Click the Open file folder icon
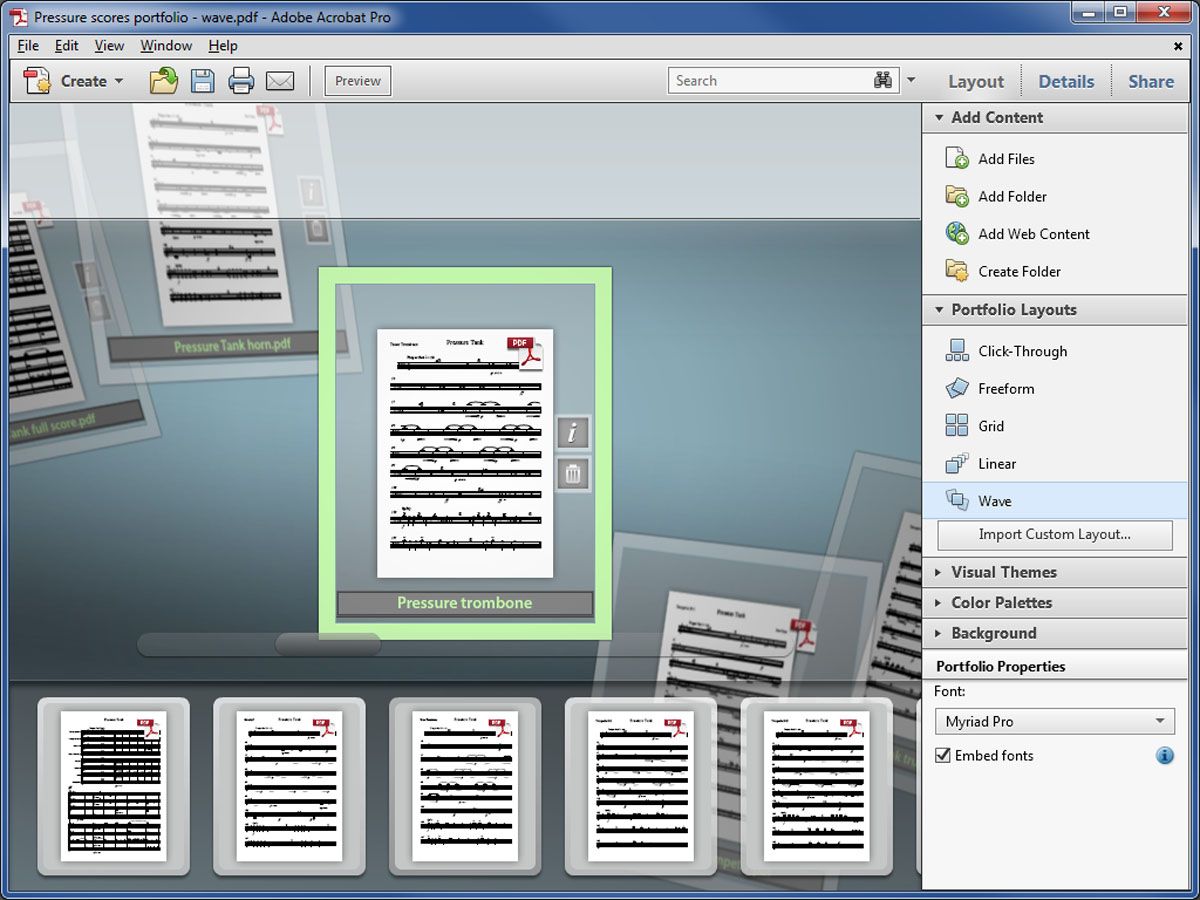 click(x=164, y=81)
